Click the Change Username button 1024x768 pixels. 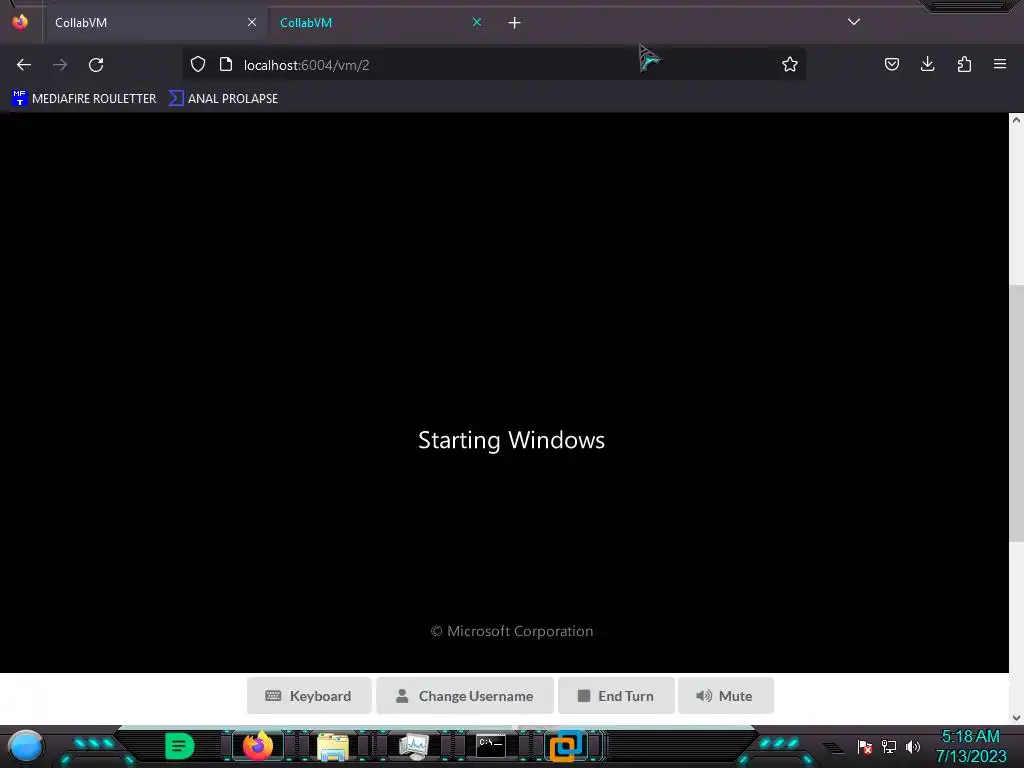click(465, 696)
